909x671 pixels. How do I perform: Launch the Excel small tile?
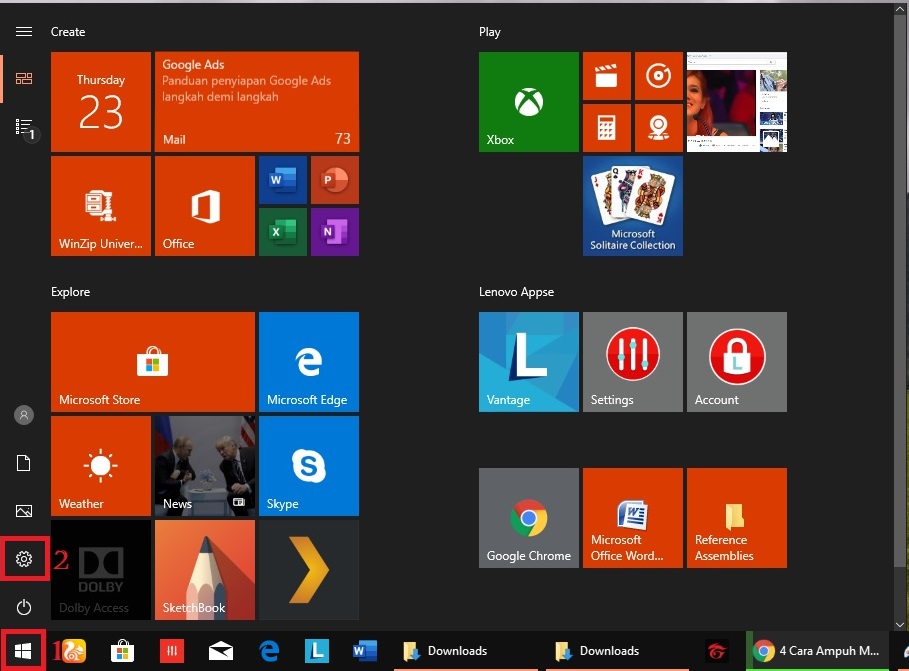click(x=283, y=232)
